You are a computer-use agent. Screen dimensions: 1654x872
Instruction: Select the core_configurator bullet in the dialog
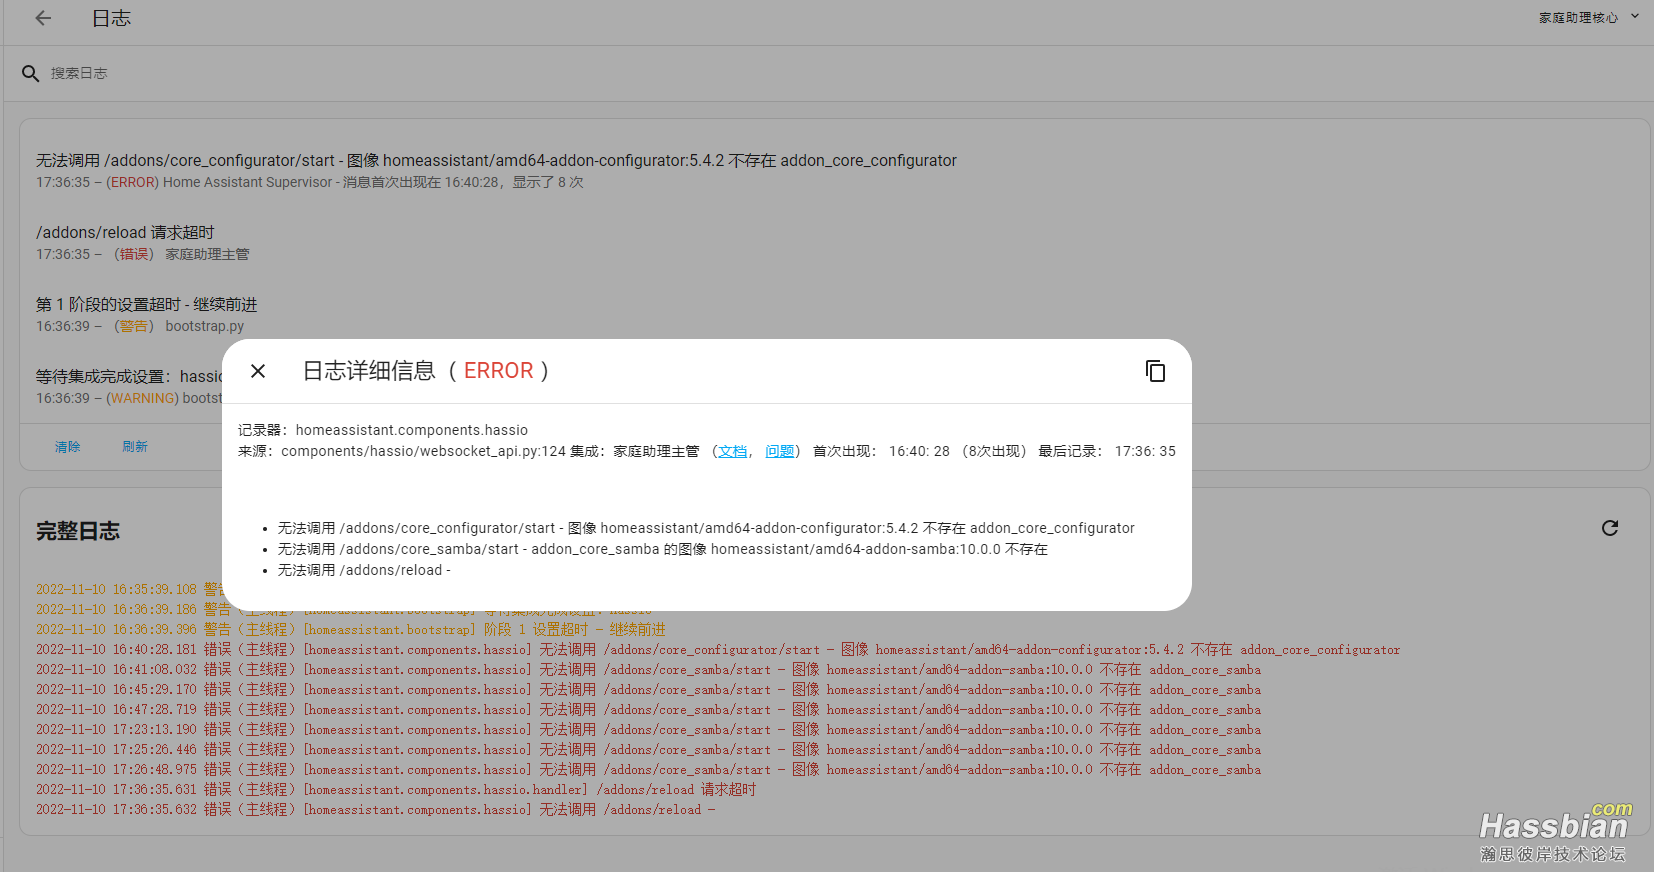[706, 528]
